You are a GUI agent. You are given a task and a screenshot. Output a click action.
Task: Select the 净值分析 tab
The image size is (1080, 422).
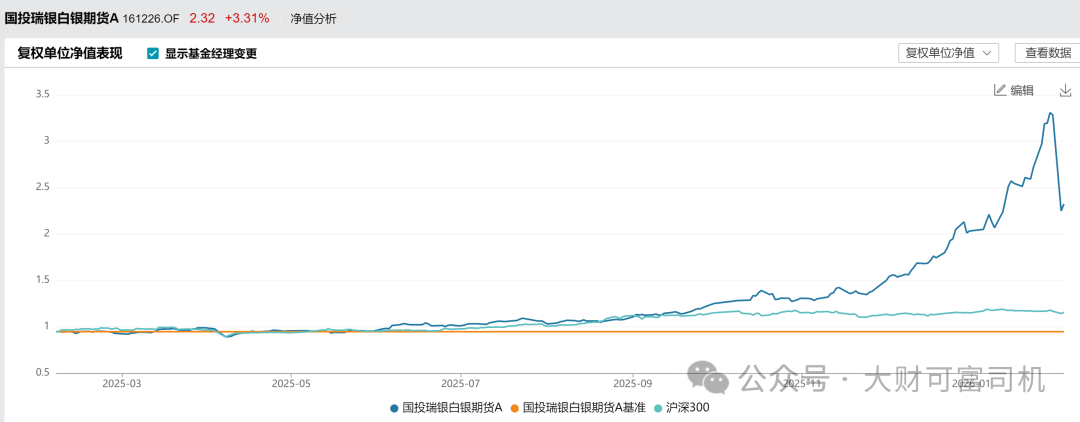coord(313,18)
